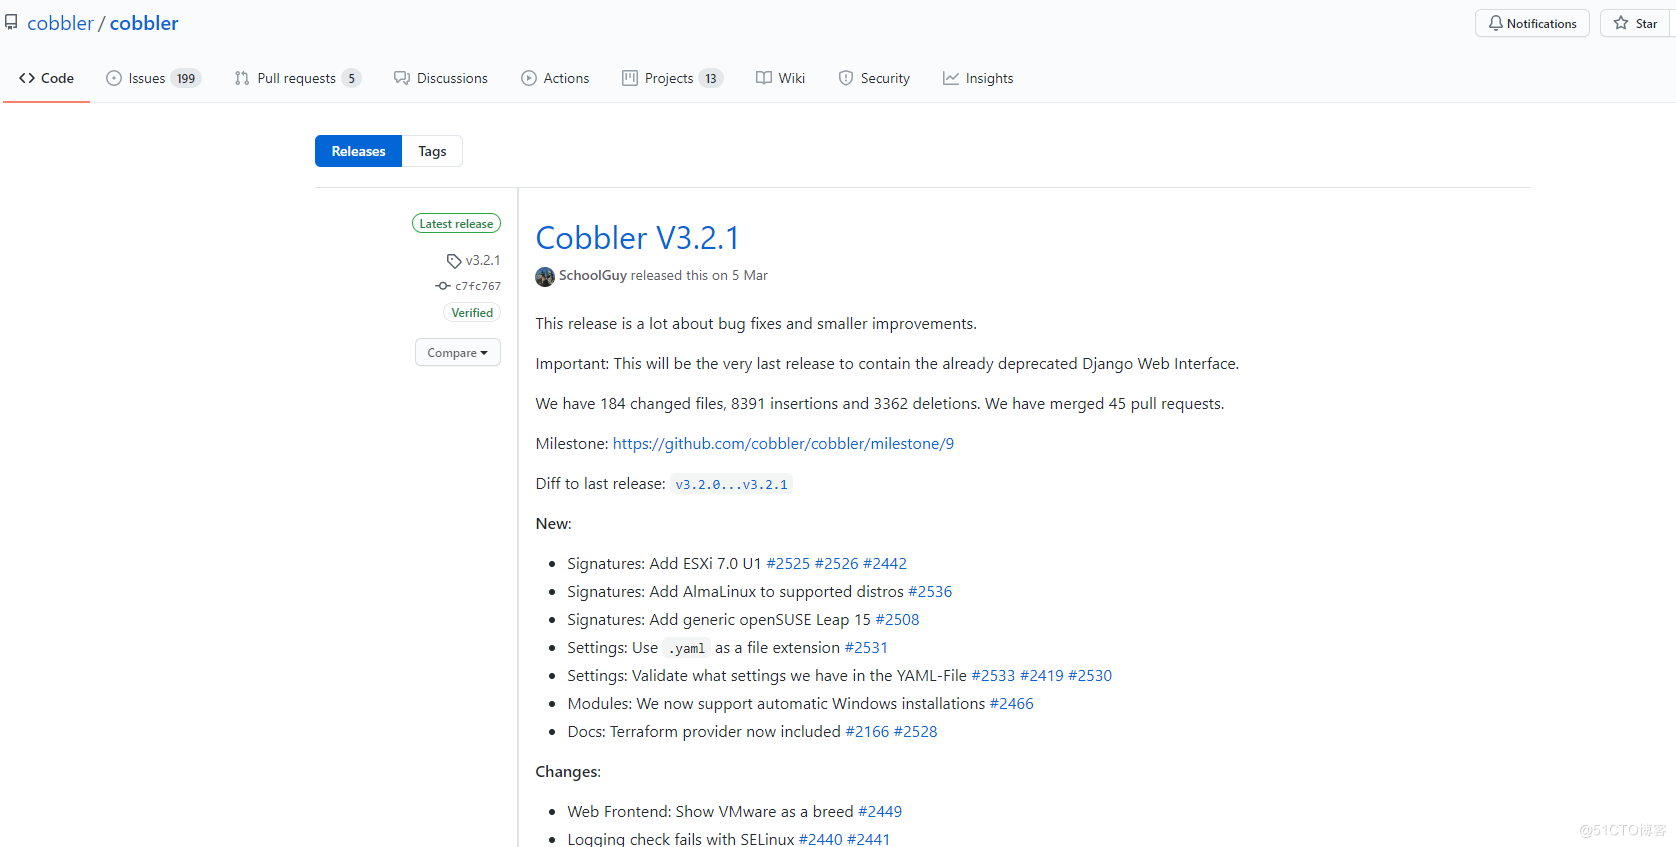Open SchoolGuy's profile link
The image size is (1676, 847).
coord(593,275)
